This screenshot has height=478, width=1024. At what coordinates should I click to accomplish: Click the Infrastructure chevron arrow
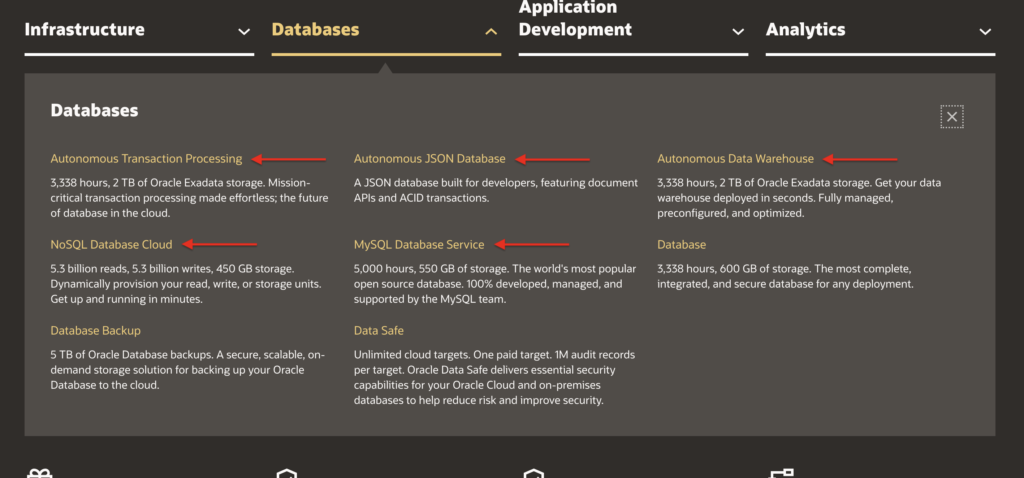tap(244, 31)
